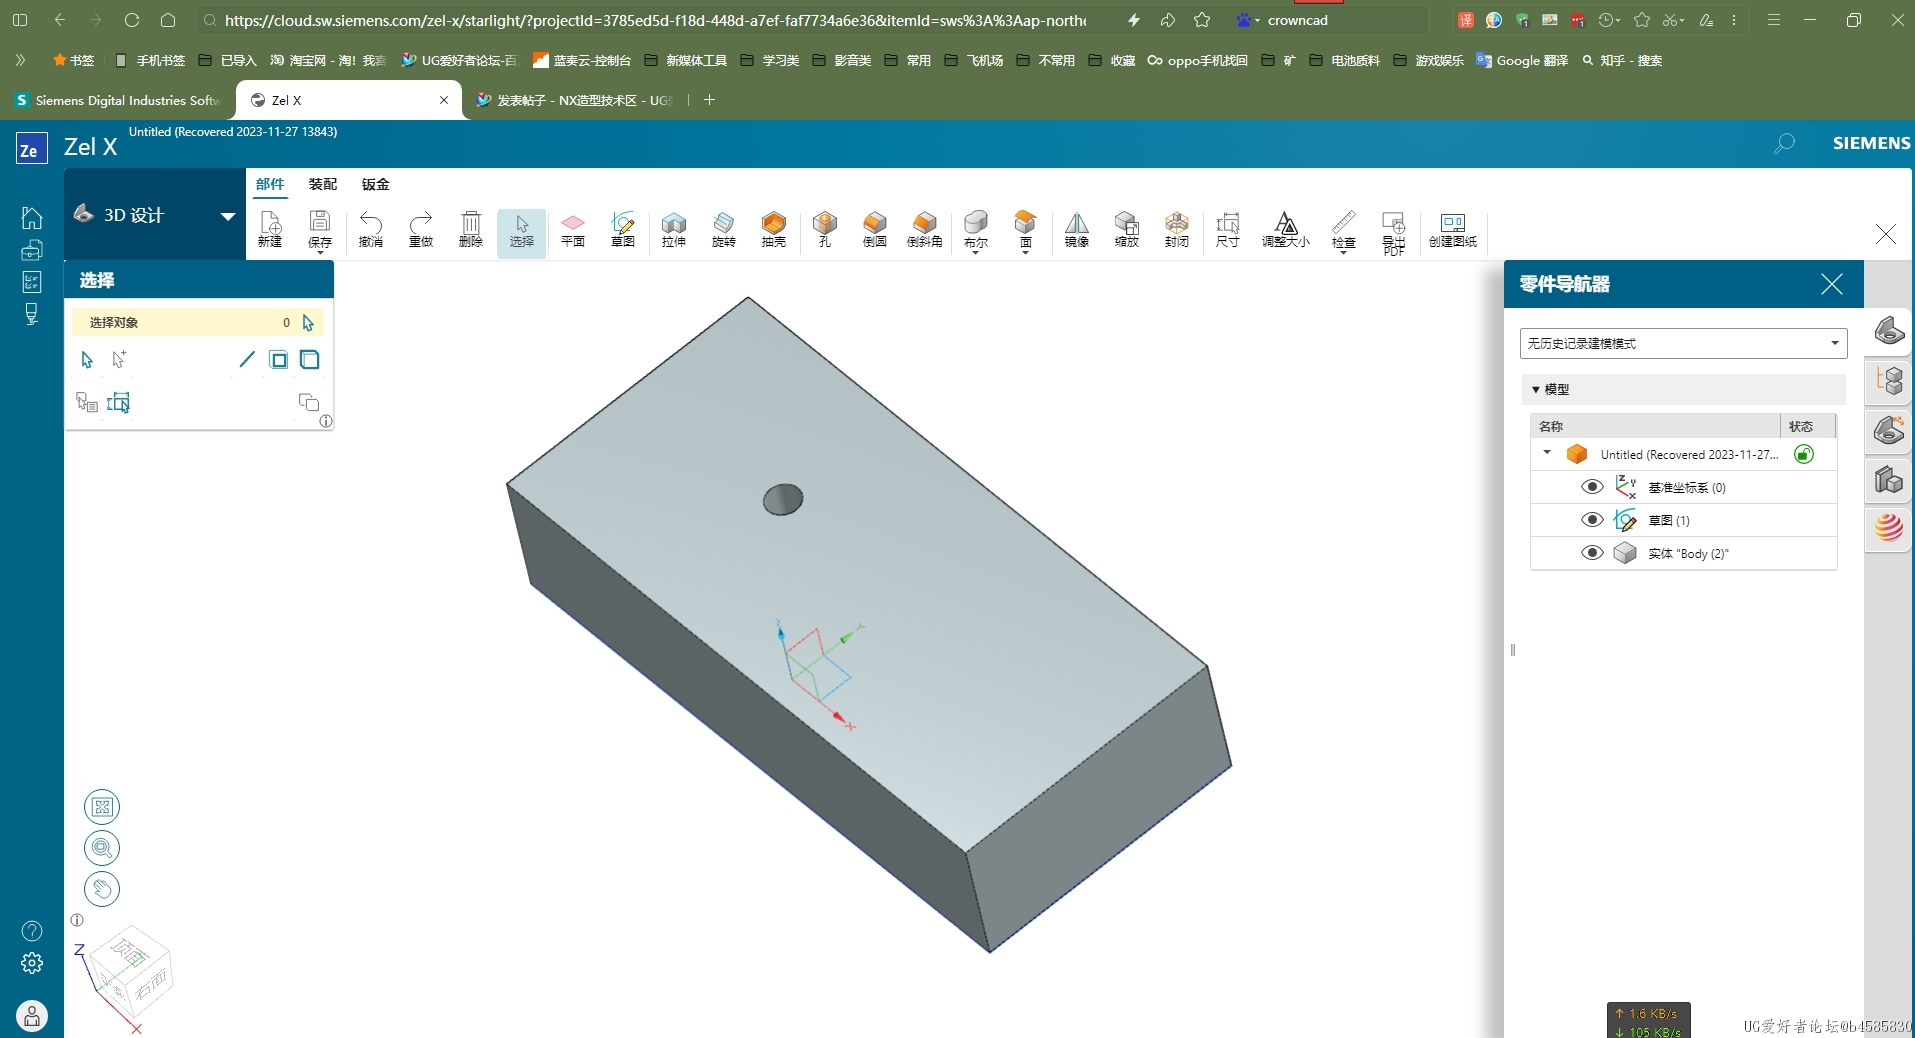The image size is (1915, 1038).
Task: Toggle visibility of 基准坐标系 (0)
Action: point(1592,487)
